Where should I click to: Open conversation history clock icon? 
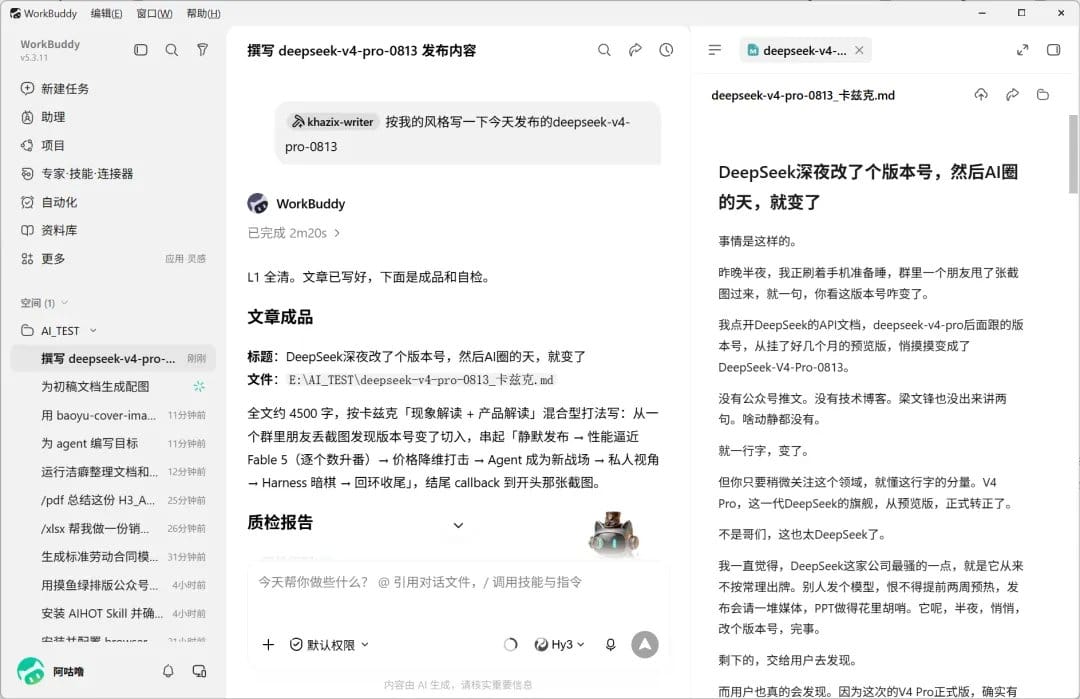(x=666, y=50)
